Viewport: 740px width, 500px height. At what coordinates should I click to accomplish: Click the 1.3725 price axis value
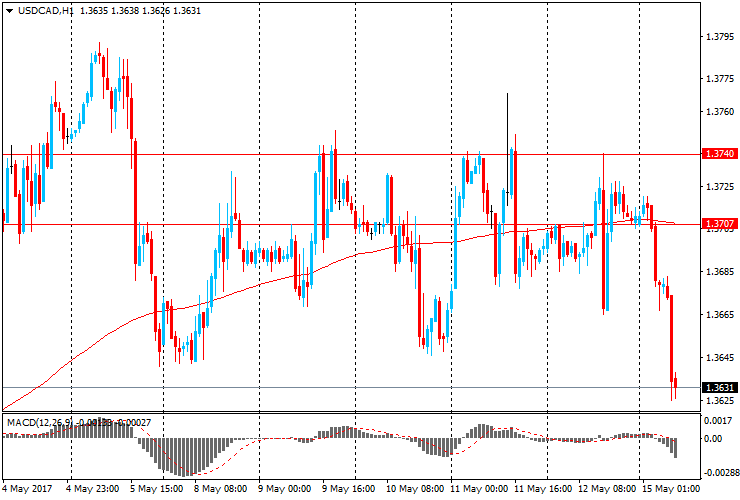720,186
